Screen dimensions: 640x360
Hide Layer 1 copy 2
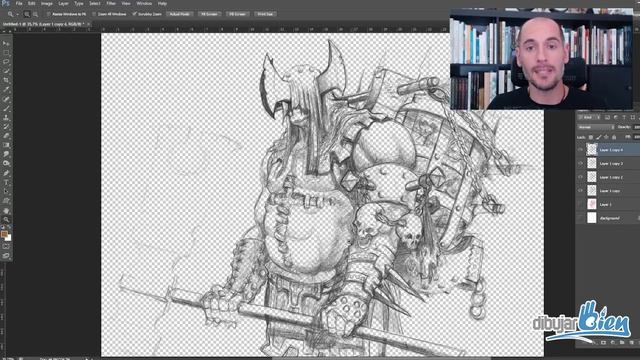580,177
